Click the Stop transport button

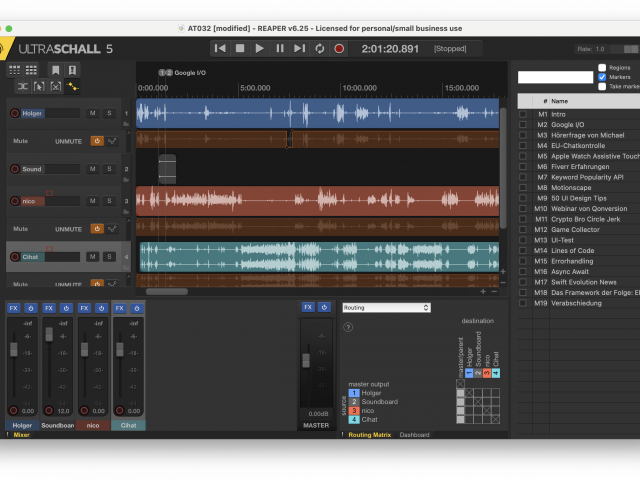point(240,49)
